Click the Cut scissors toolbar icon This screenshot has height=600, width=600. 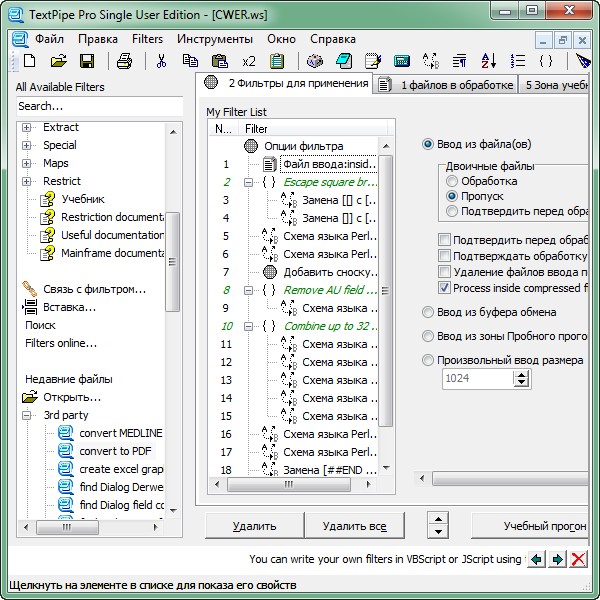161,62
